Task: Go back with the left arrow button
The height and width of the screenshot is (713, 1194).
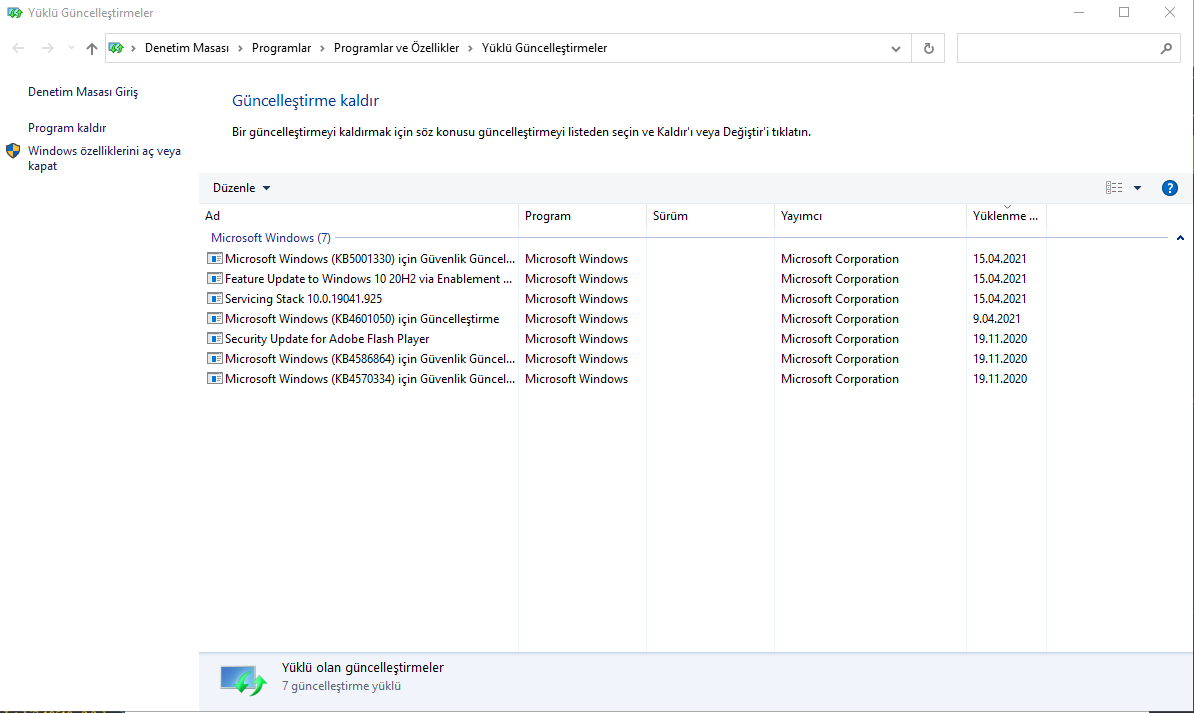Action: tap(18, 48)
